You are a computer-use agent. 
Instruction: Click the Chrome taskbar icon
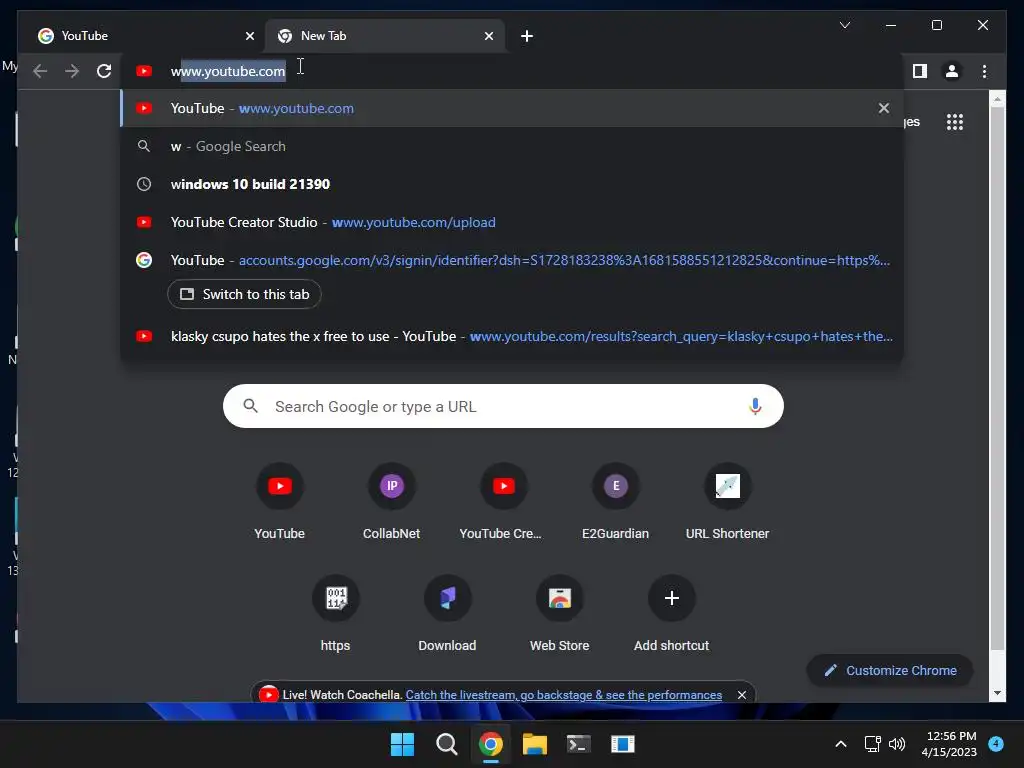(490, 744)
